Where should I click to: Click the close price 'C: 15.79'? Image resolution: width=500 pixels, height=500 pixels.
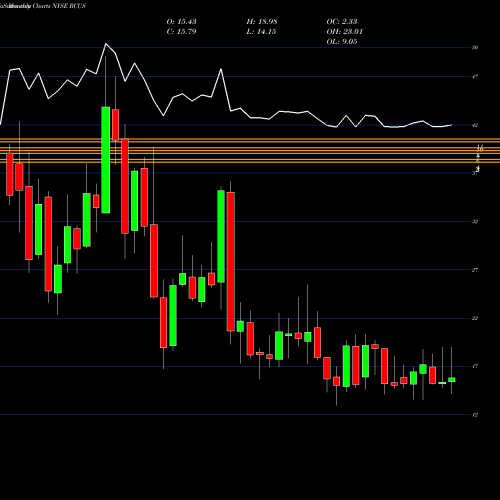click(181, 32)
